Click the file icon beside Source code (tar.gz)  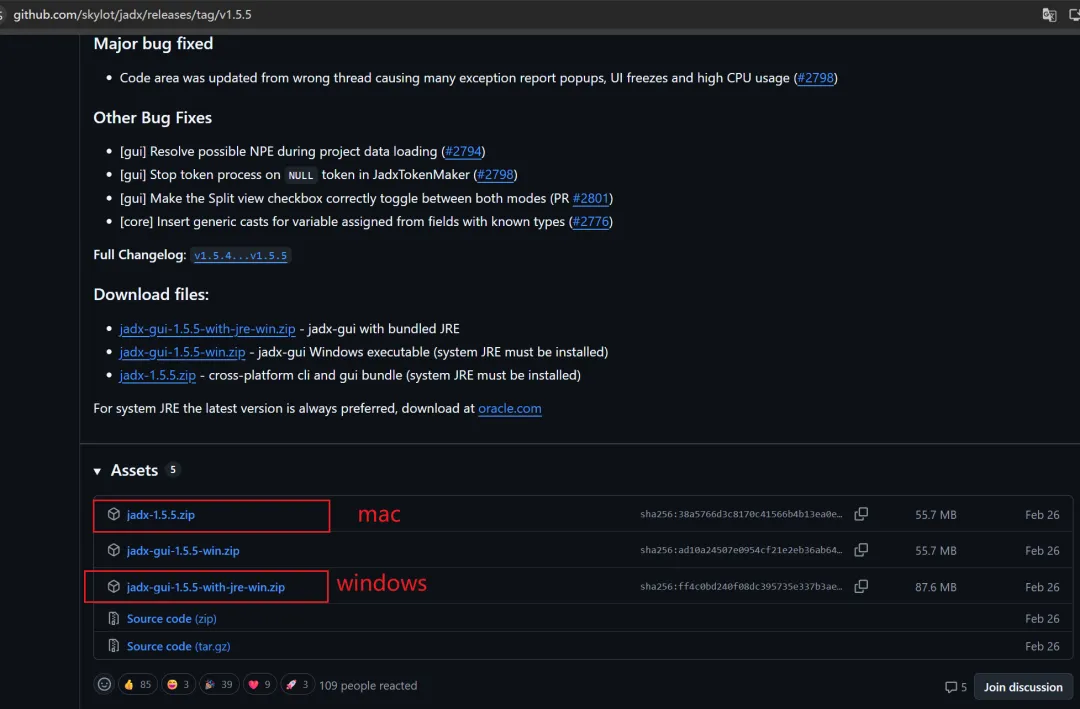(x=114, y=646)
